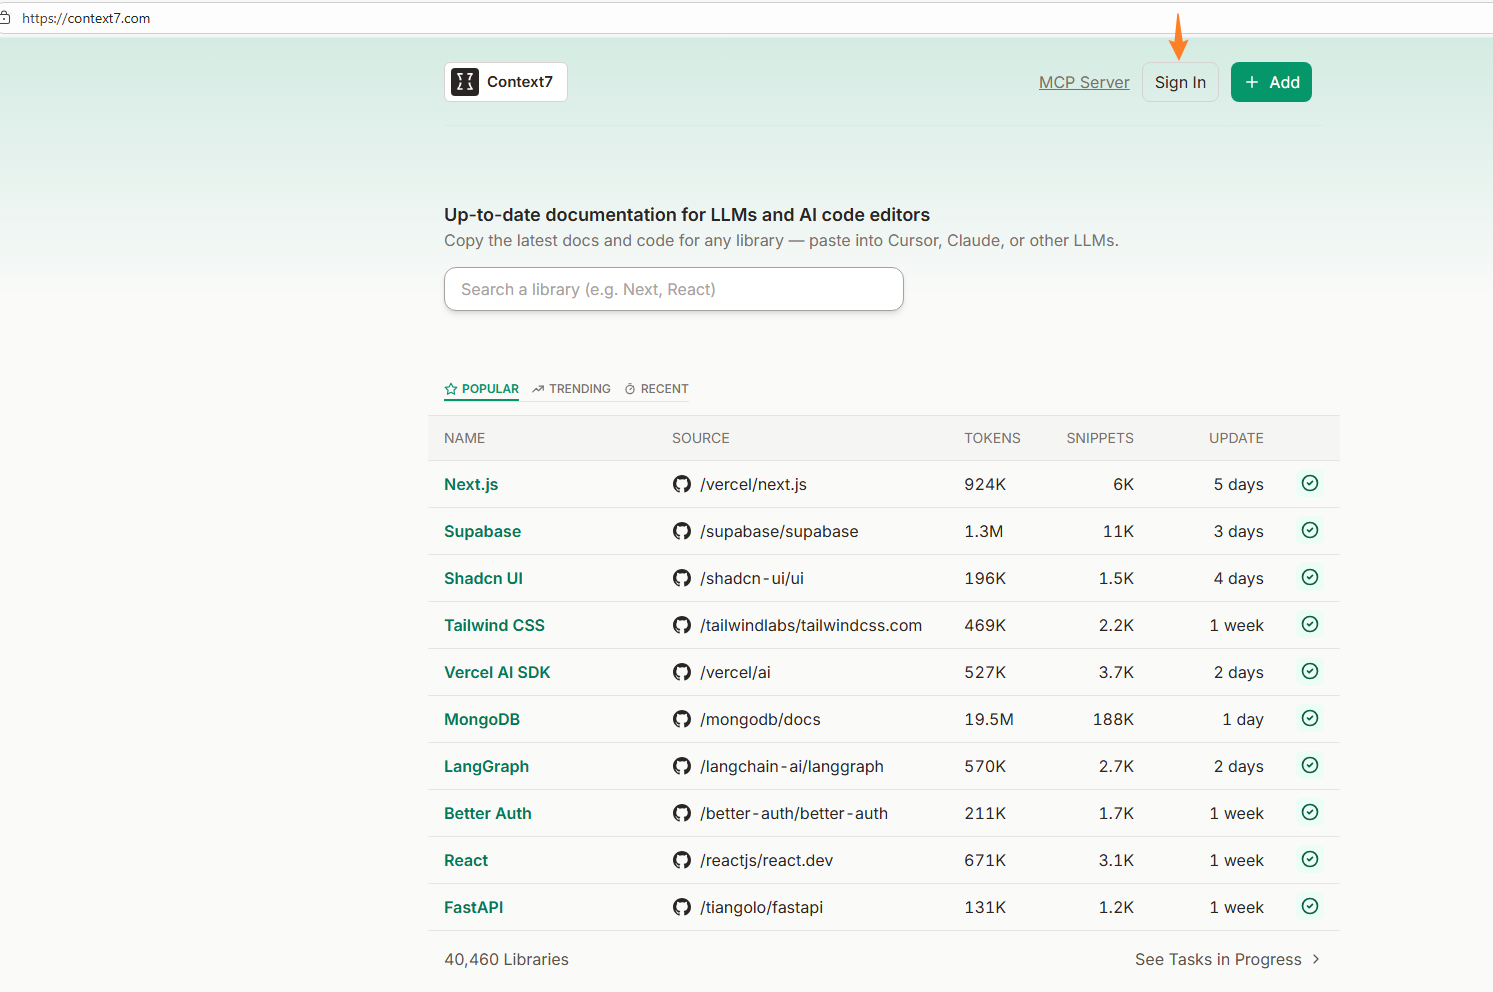Click the Search a library input field
Screen dimensions: 1493x992
click(x=674, y=289)
